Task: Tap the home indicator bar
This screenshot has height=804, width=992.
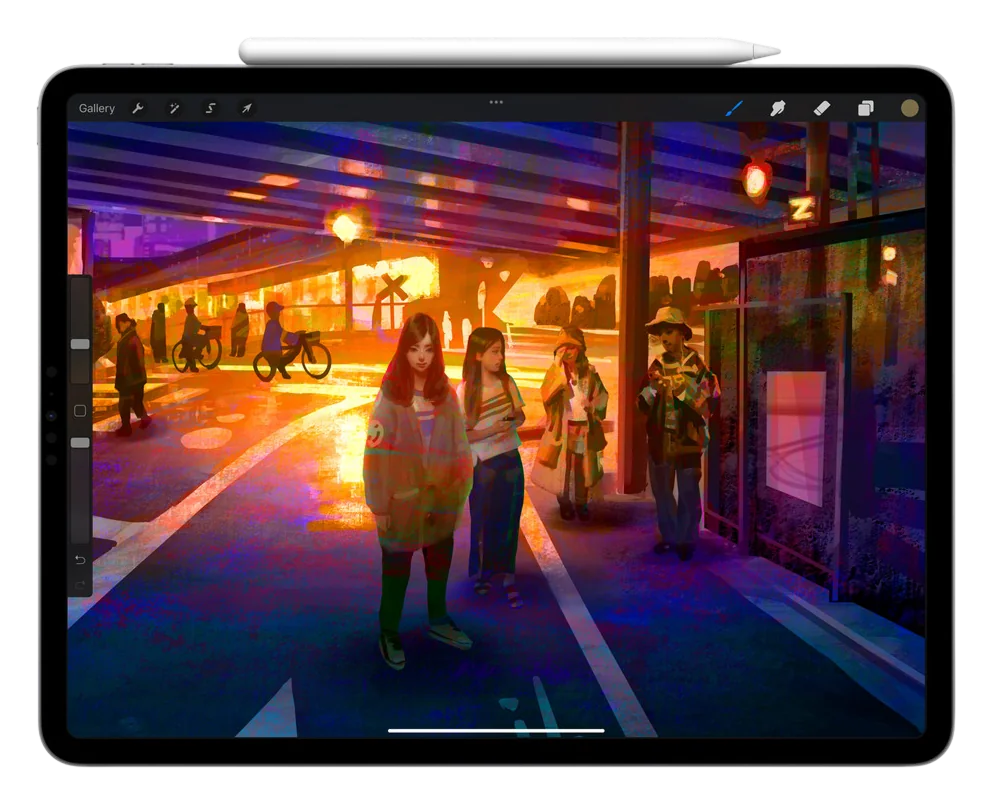Action: point(496,731)
